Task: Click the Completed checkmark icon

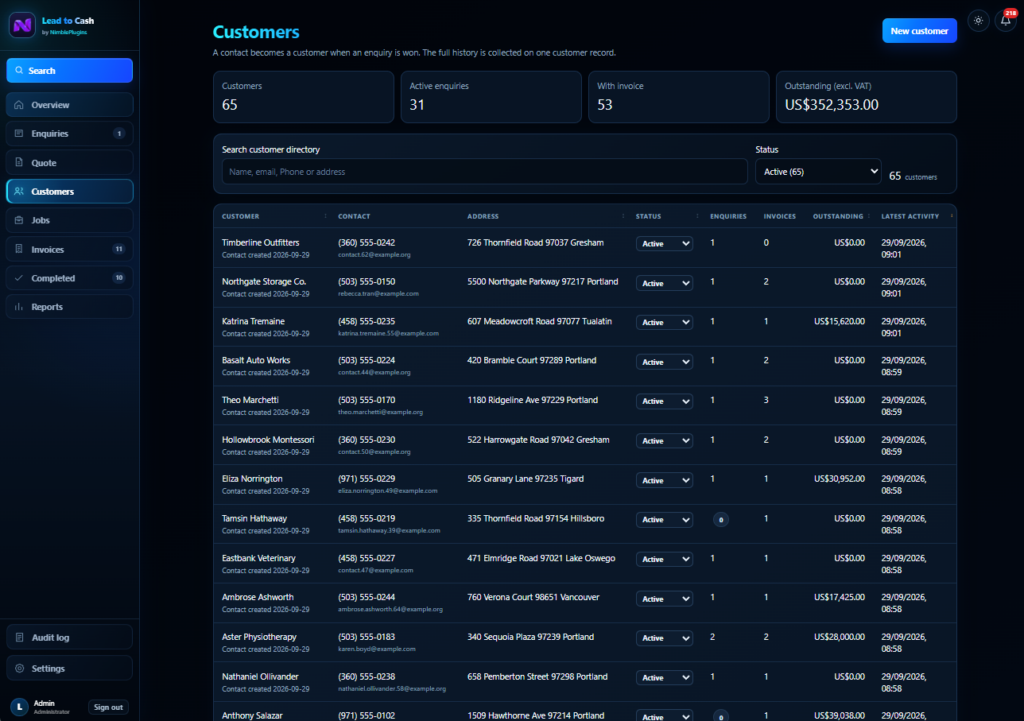Action: pyautogui.click(x=19, y=278)
